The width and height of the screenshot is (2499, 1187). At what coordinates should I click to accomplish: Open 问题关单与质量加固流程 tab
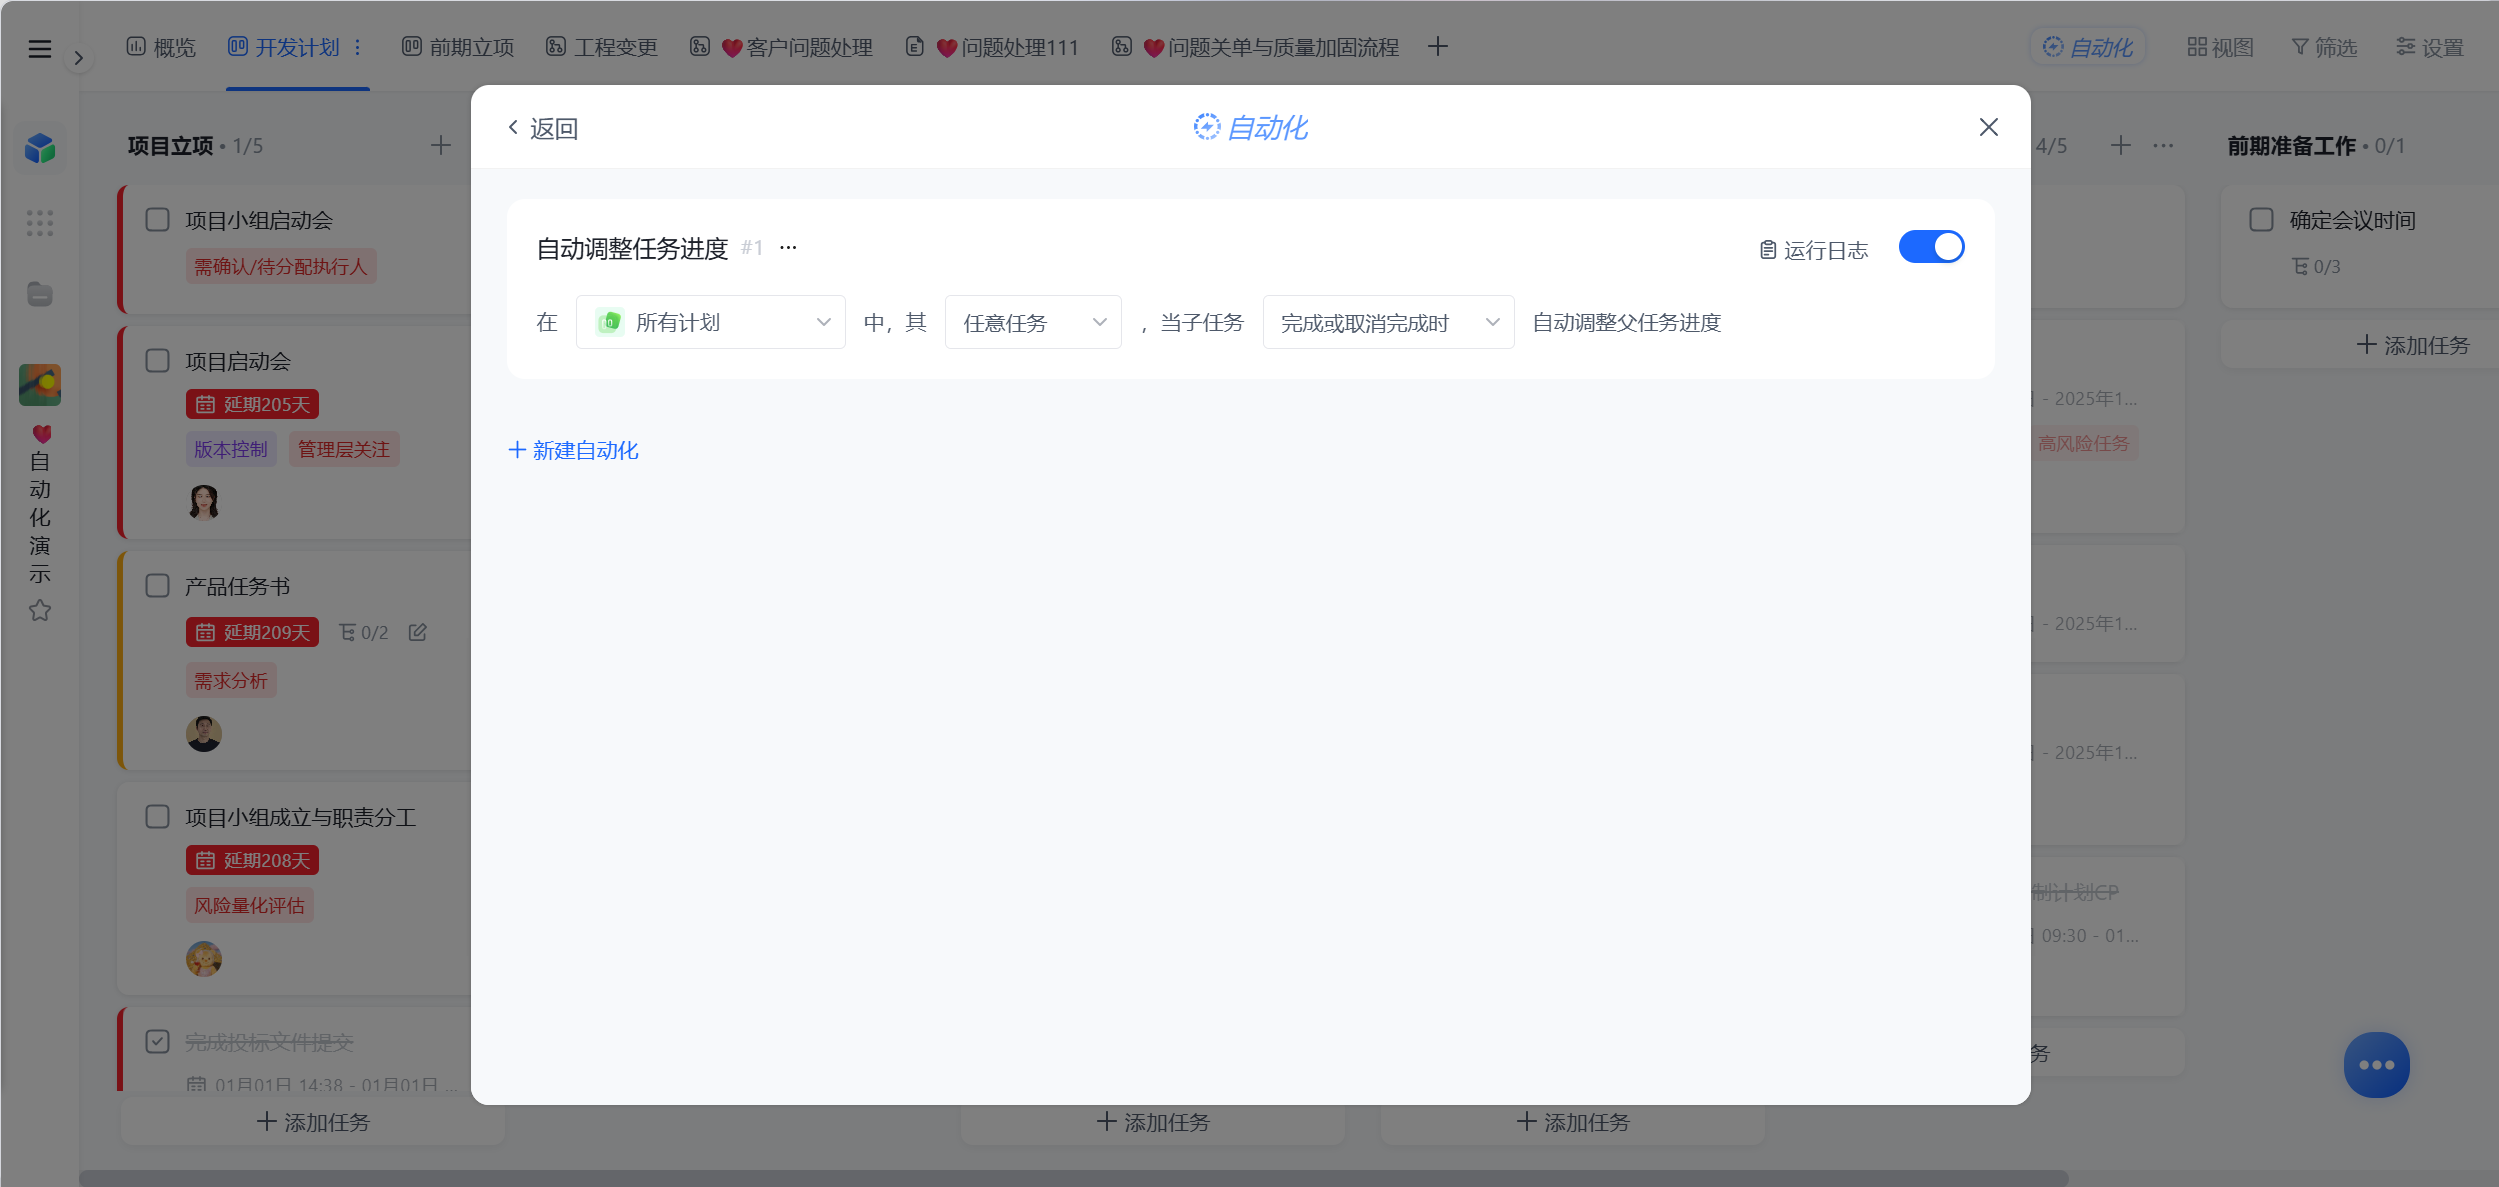pyautogui.click(x=1255, y=47)
